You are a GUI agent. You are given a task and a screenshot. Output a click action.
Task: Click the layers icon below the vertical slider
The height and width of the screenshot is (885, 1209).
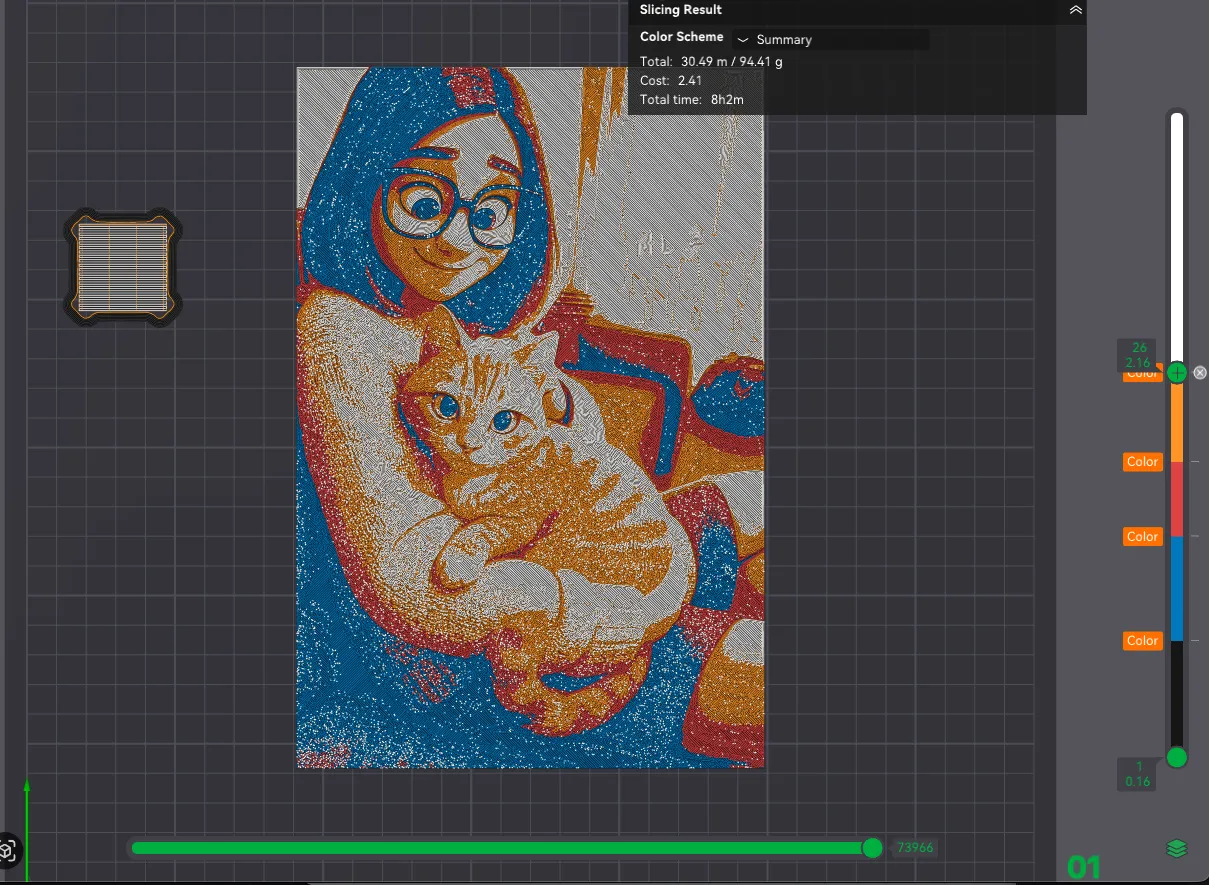coord(1177,848)
